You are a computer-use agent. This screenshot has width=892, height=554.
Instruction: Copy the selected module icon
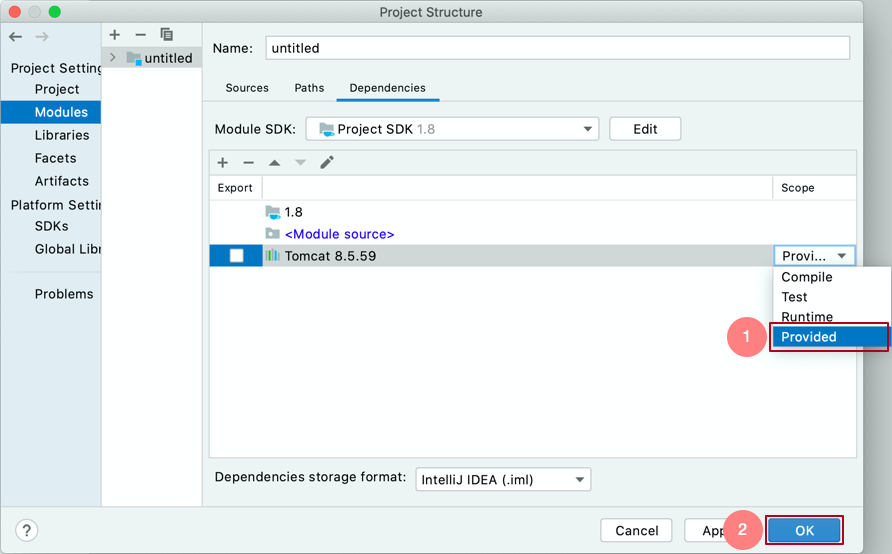click(167, 35)
